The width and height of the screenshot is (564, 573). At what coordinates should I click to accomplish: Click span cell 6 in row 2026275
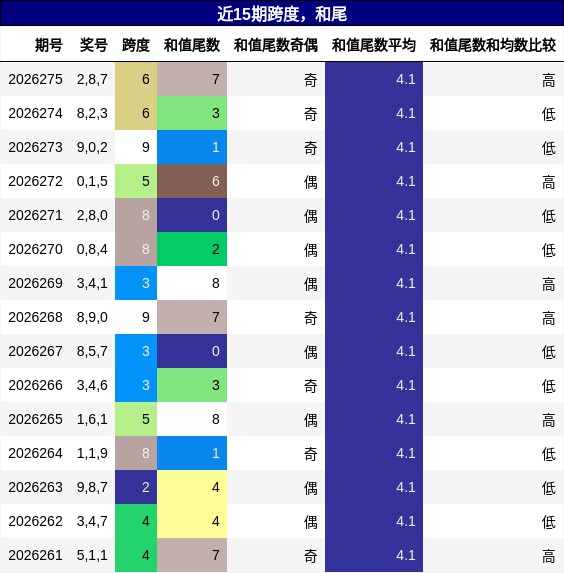point(136,79)
